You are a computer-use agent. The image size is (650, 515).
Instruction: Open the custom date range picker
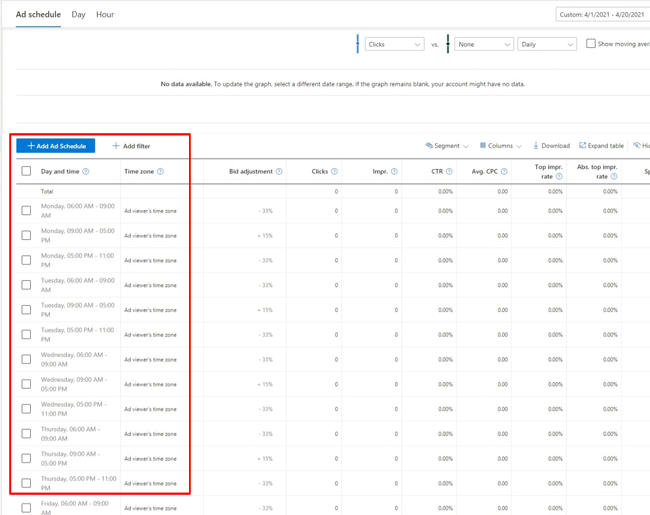click(x=603, y=15)
